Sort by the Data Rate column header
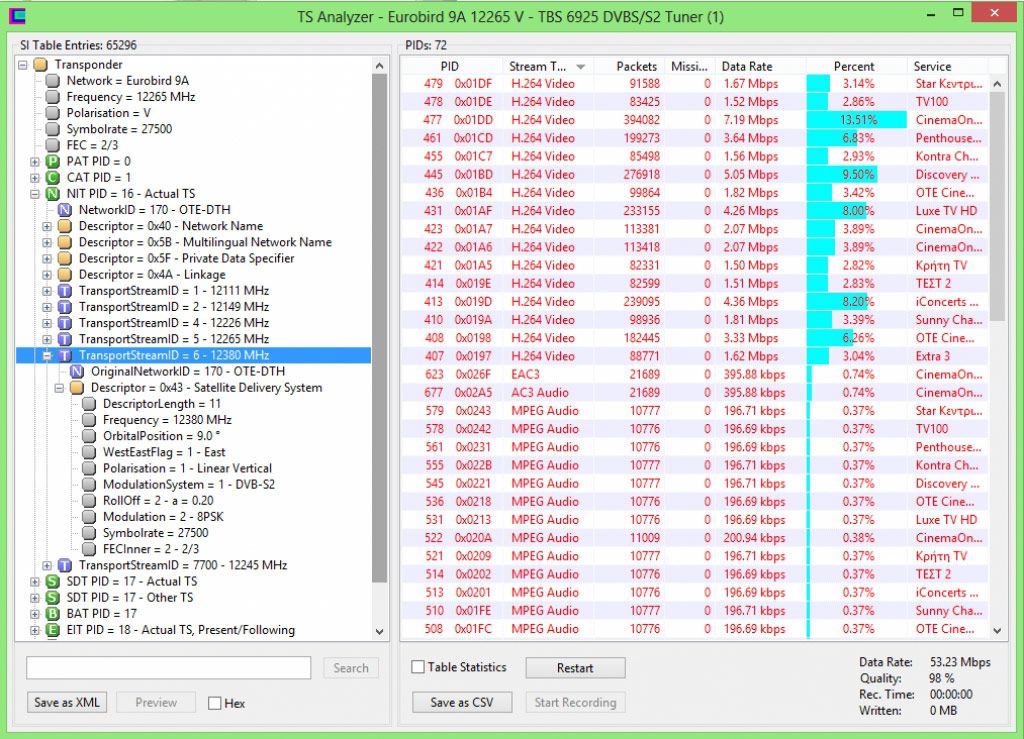Image resolution: width=1024 pixels, height=739 pixels. [760, 66]
